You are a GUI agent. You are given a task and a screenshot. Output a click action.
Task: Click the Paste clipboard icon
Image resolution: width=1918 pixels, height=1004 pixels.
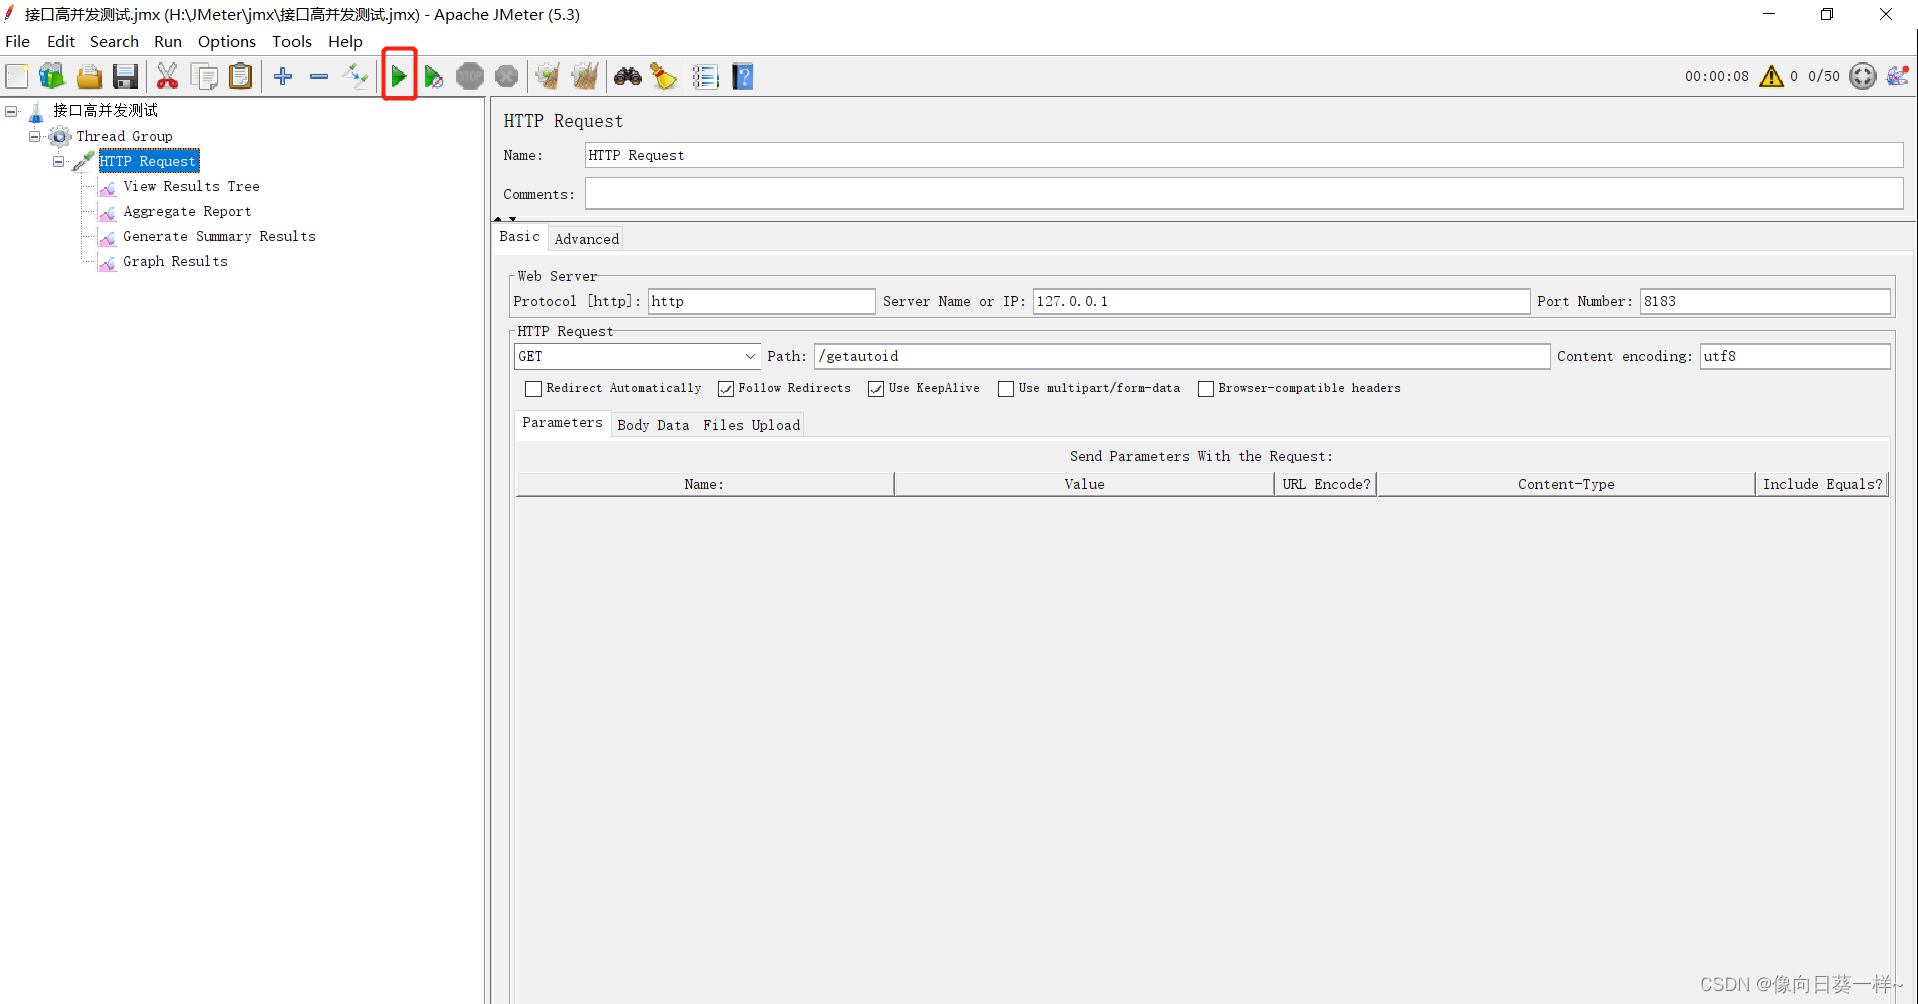[241, 76]
